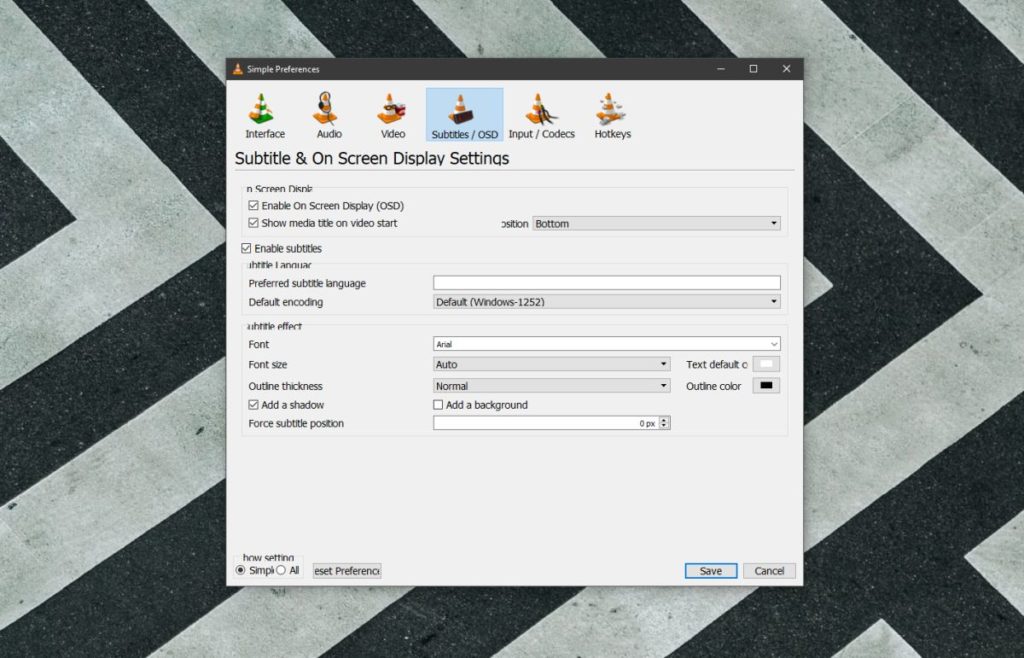The height and width of the screenshot is (658, 1024).
Task: Click the Reset Preferences button
Action: pos(346,570)
